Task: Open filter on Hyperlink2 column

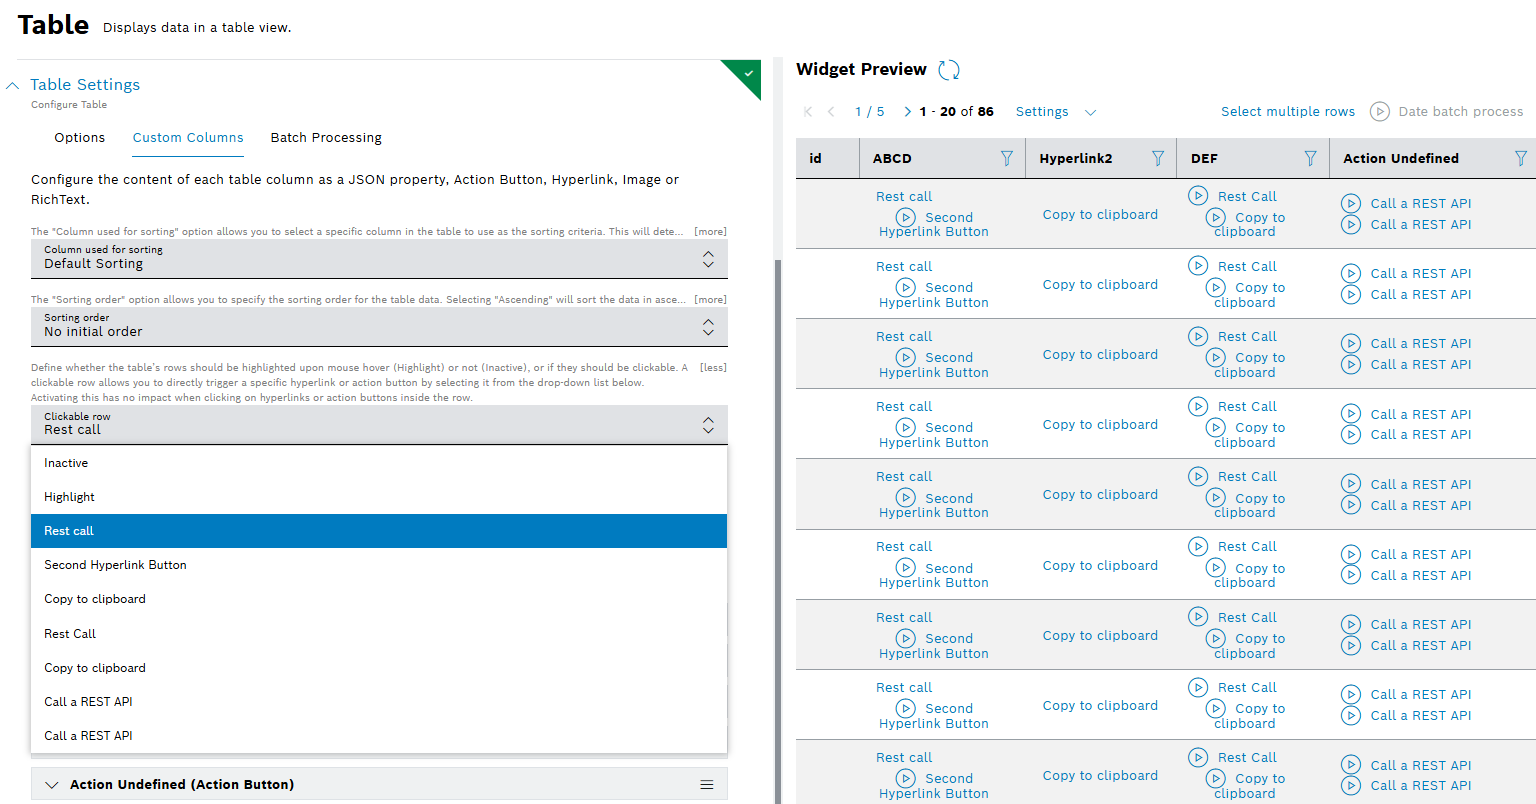Action: pos(1157,158)
